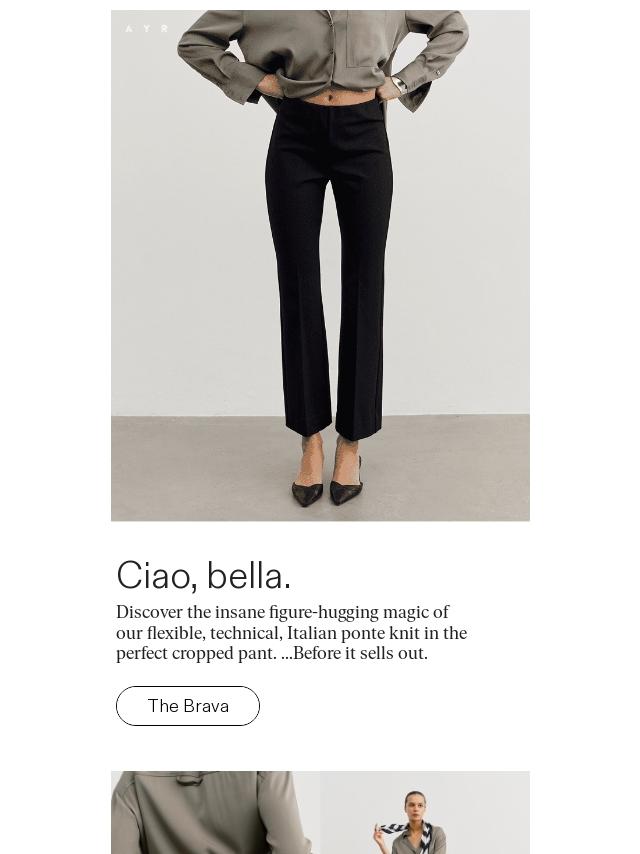Viewport: 640px width, 854px height.
Task: Click the concrete floor in hero photo
Action: pyautogui.click(x=320, y=468)
